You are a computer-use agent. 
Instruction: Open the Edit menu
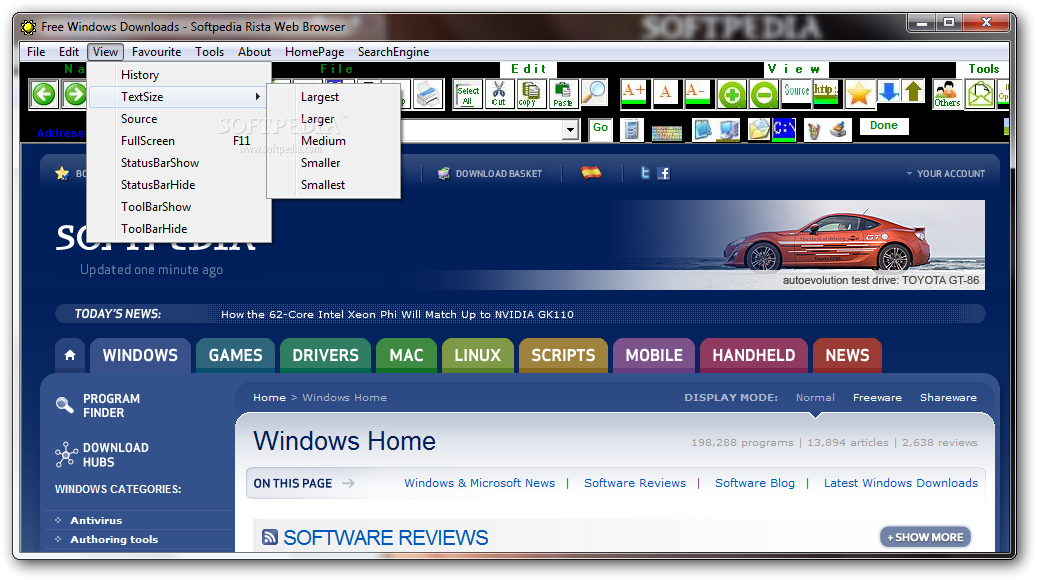(69, 52)
